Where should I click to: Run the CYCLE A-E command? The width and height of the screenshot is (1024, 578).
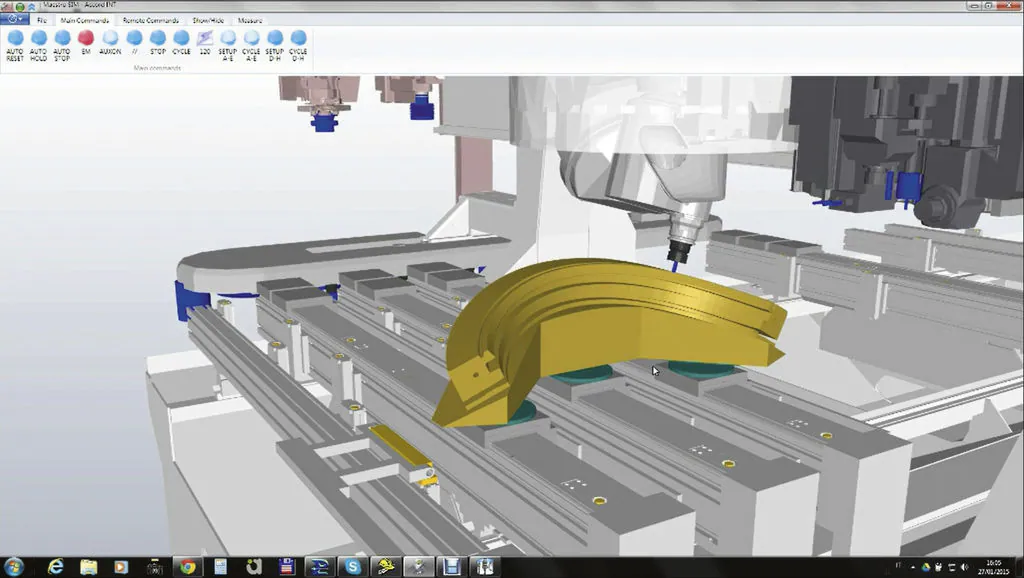(x=251, y=38)
